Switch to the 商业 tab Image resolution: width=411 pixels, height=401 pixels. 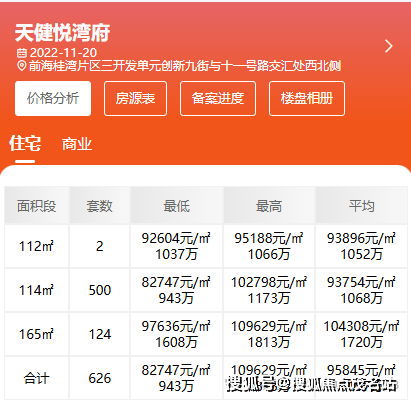click(x=77, y=144)
